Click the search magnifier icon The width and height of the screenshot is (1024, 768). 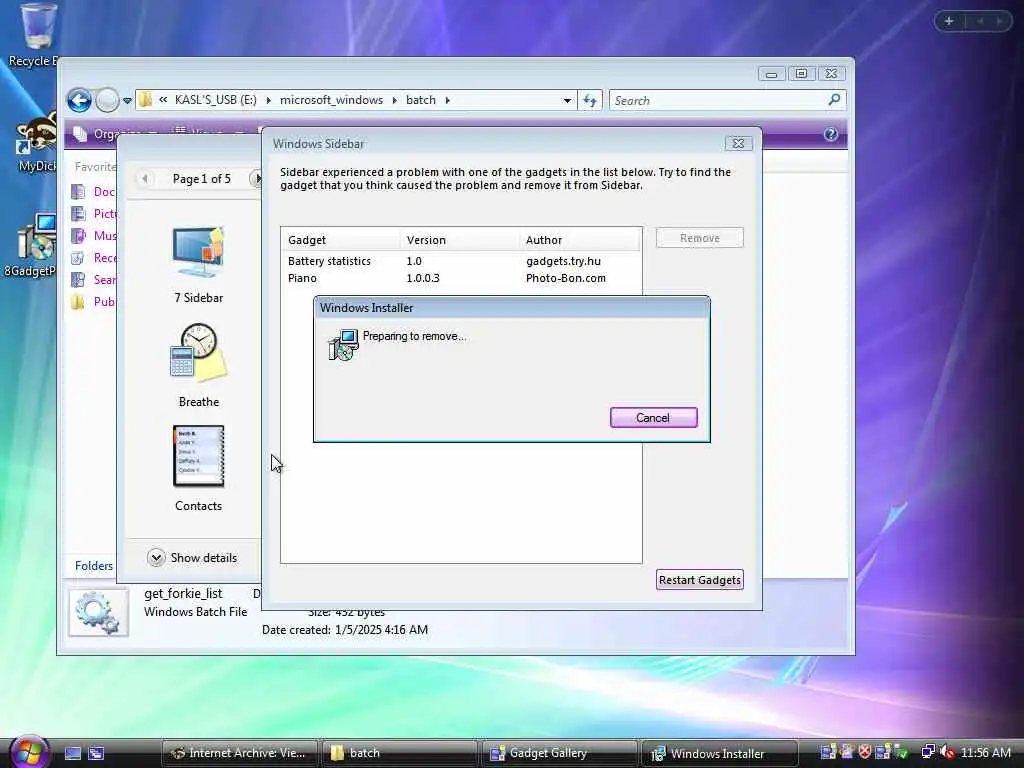[x=834, y=100]
